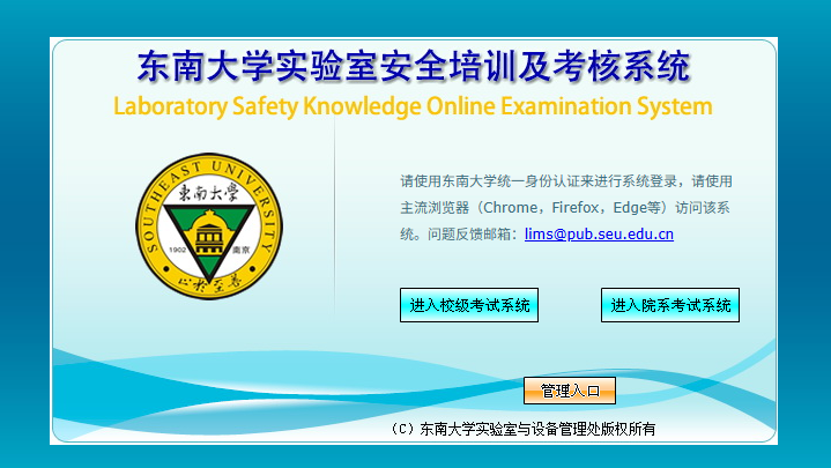Open the 管理入口 admin entrance
Viewport: 832px width, 468px height.
tap(569, 390)
